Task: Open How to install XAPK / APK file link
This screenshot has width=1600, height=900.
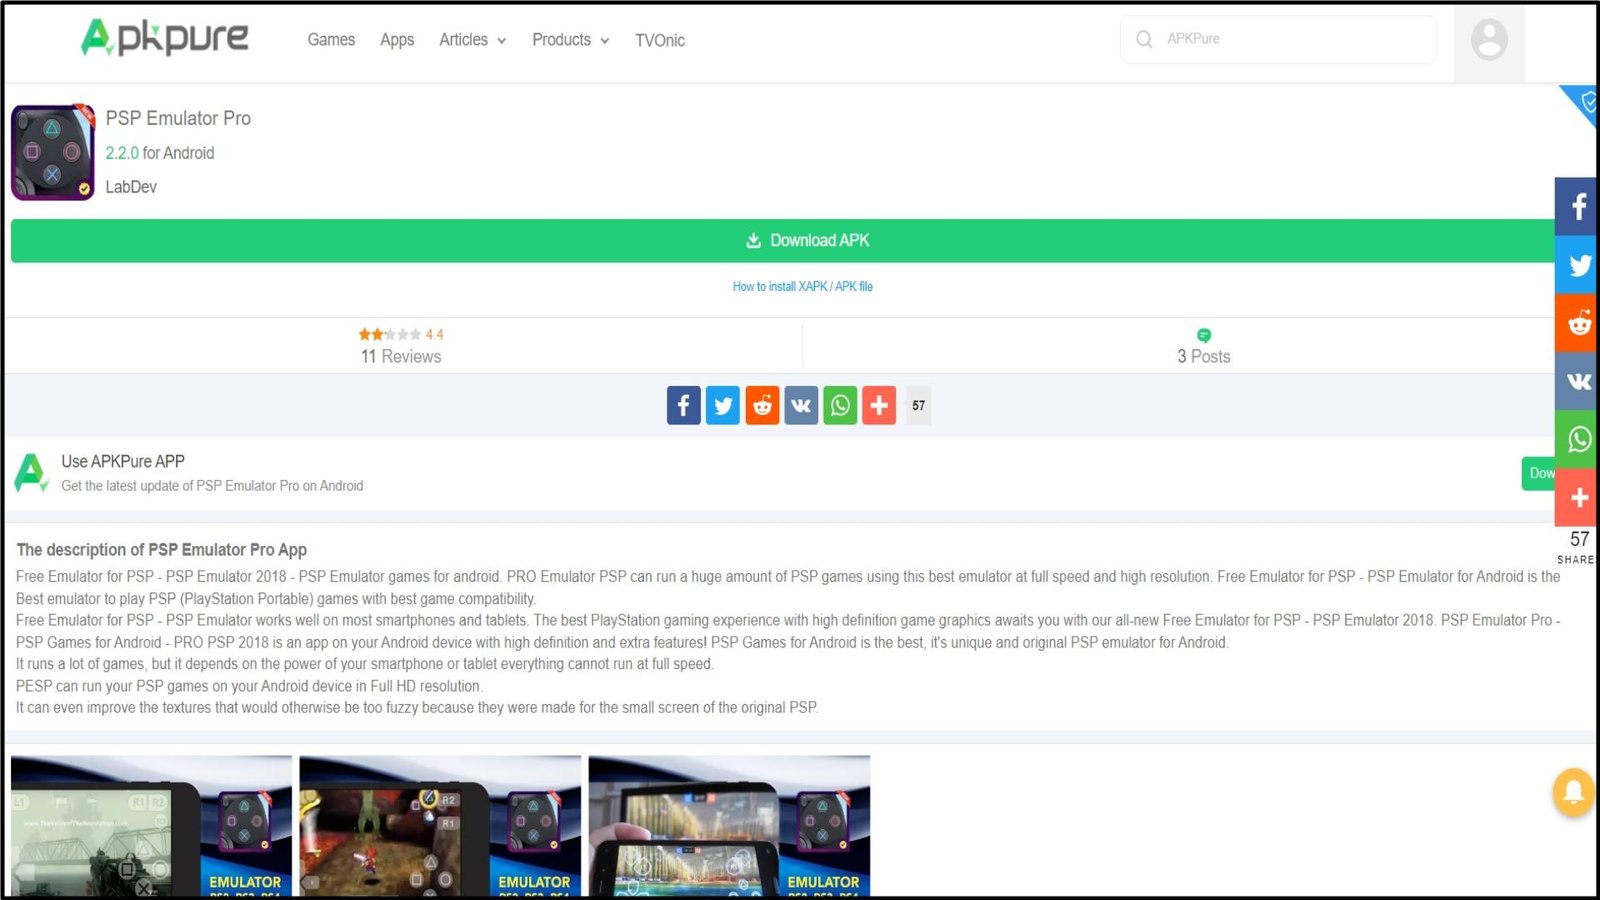Action: click(x=802, y=287)
